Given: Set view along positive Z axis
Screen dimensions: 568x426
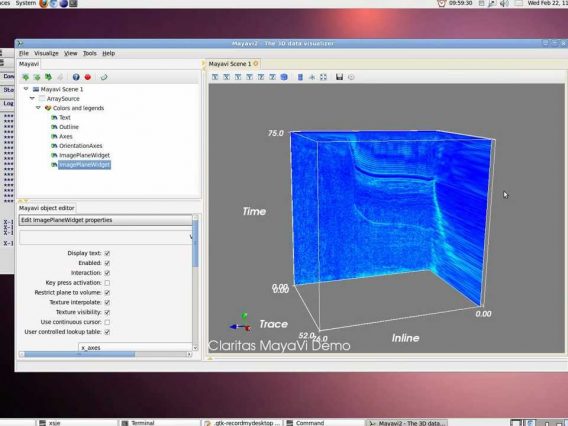Looking at the screenshot, I should [x=261, y=77].
